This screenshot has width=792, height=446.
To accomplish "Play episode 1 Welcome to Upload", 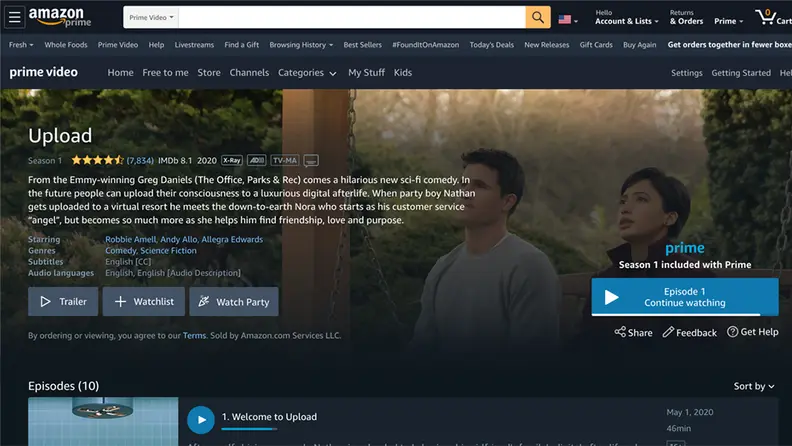I will click(201, 420).
